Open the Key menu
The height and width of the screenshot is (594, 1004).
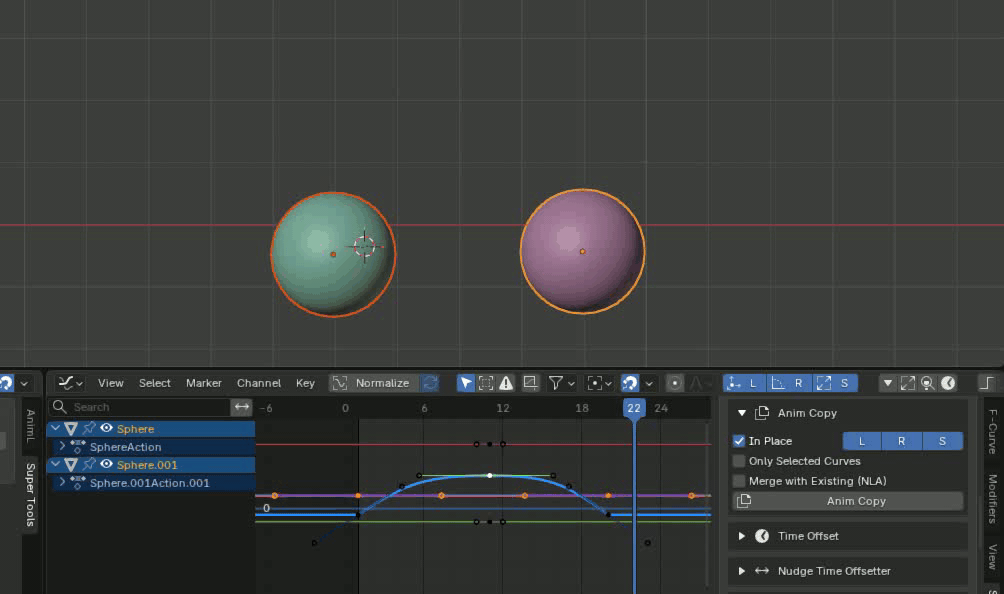click(305, 383)
